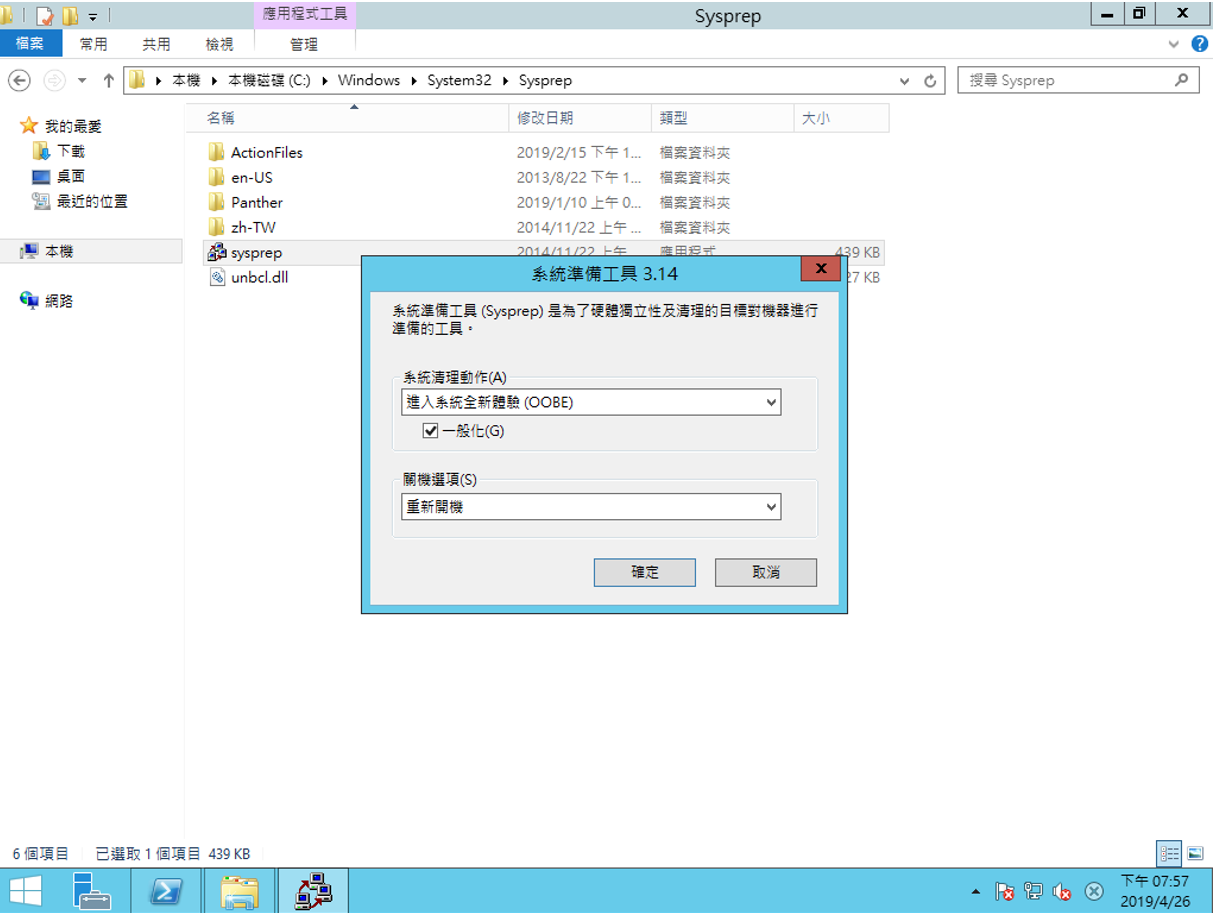Click the 取消 button
Viewport: 1215px width, 913px height.
point(766,572)
